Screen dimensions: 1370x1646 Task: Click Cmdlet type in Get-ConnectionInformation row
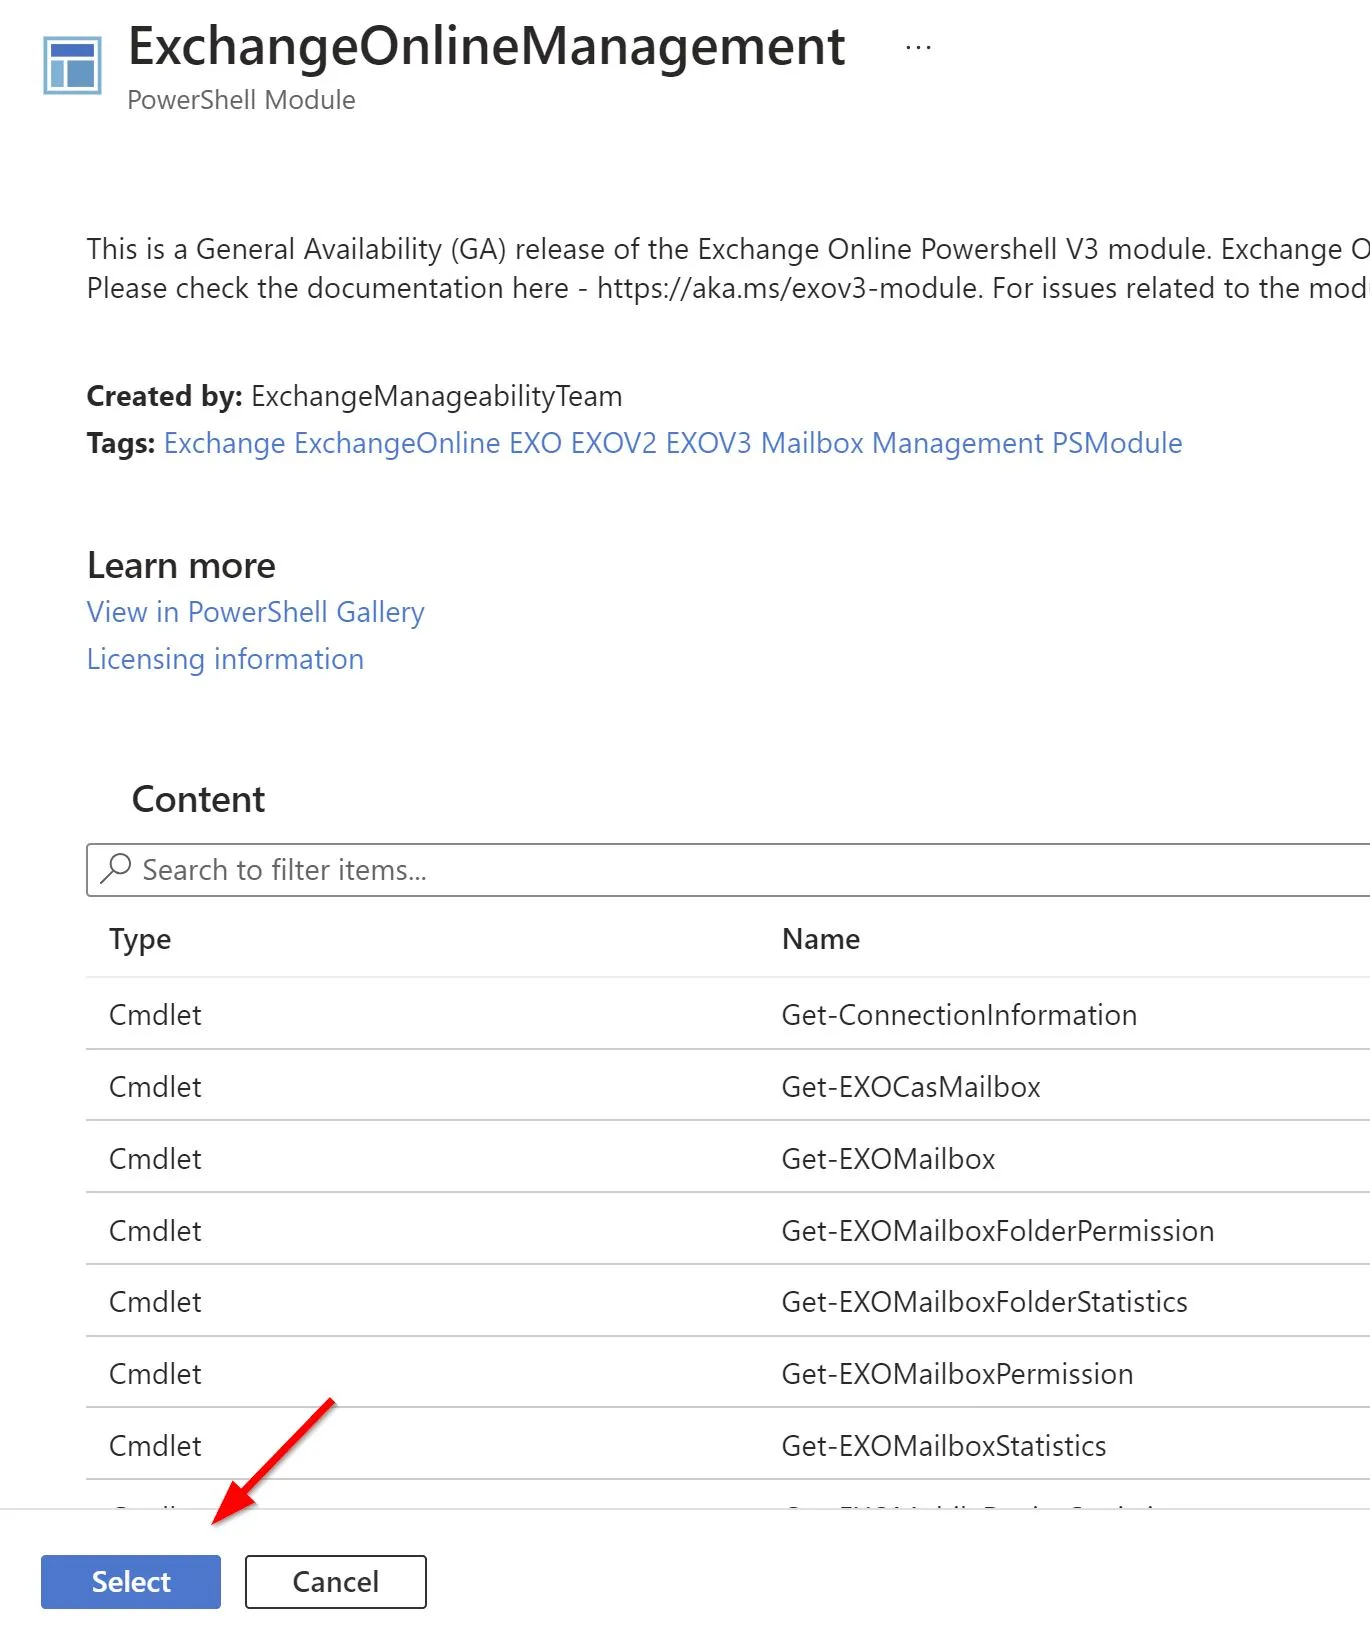tap(155, 1015)
